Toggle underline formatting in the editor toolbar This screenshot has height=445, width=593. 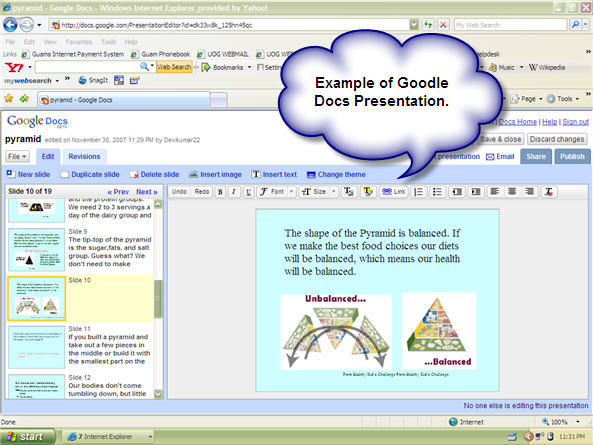tap(248, 192)
